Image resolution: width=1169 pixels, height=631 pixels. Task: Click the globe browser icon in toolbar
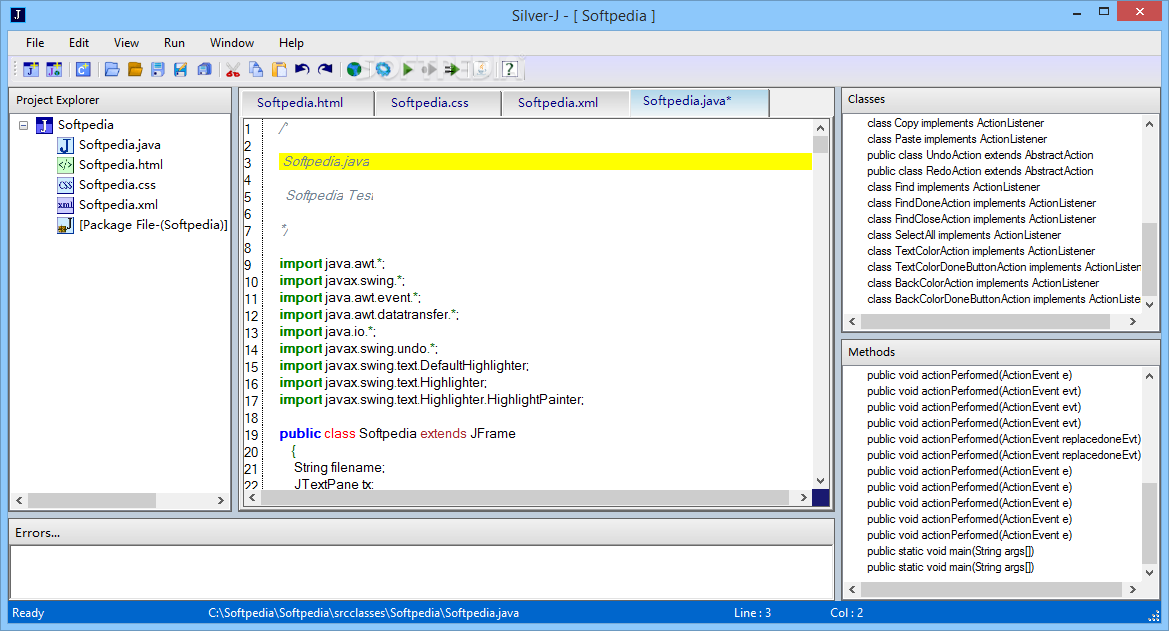354,69
